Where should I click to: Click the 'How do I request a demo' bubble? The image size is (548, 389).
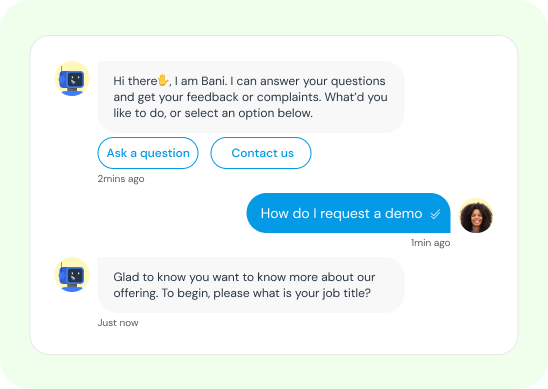348,213
